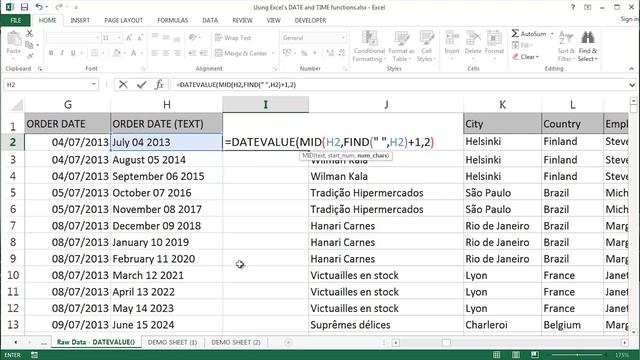Screen dimensions: 640x360
Task: Click the Sign in link
Action: coord(629,19)
